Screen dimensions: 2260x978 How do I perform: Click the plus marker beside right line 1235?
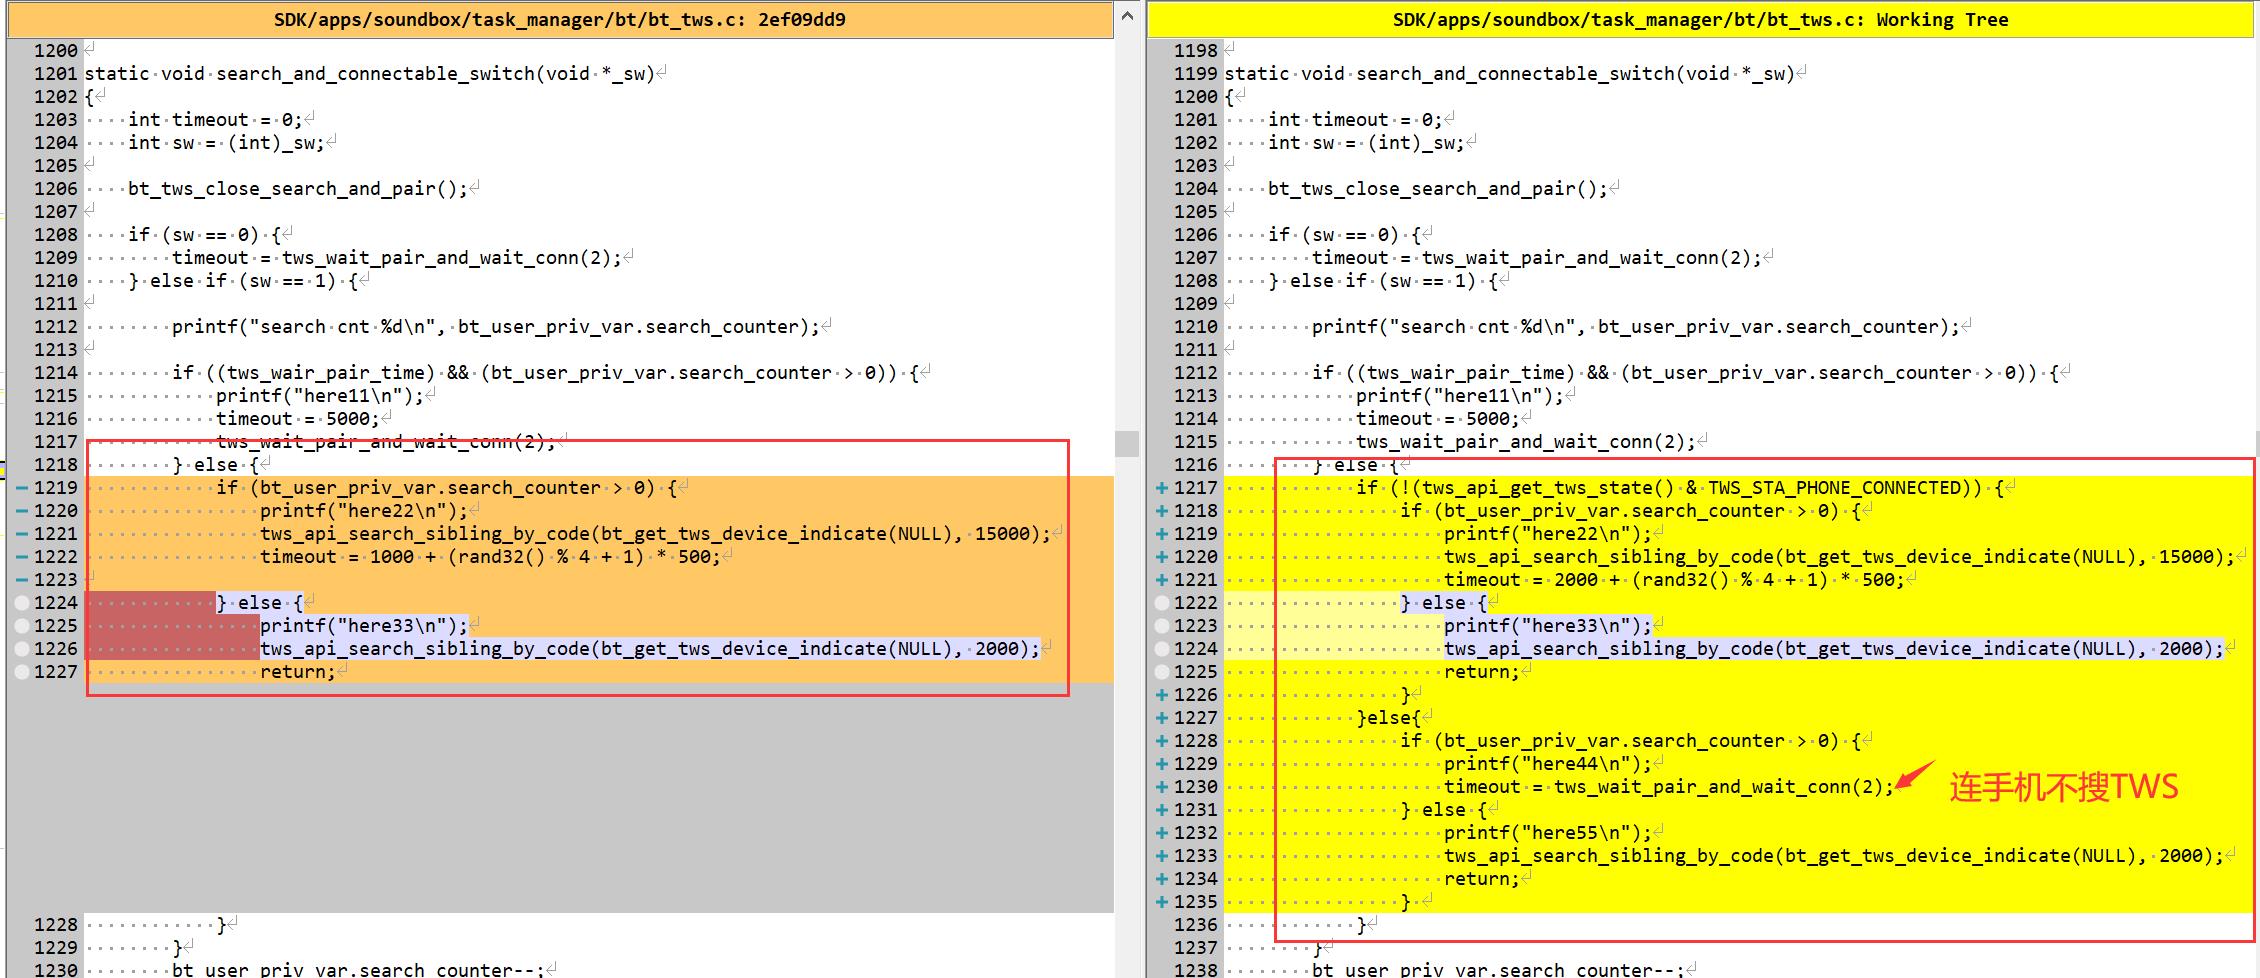pyautogui.click(x=1162, y=902)
